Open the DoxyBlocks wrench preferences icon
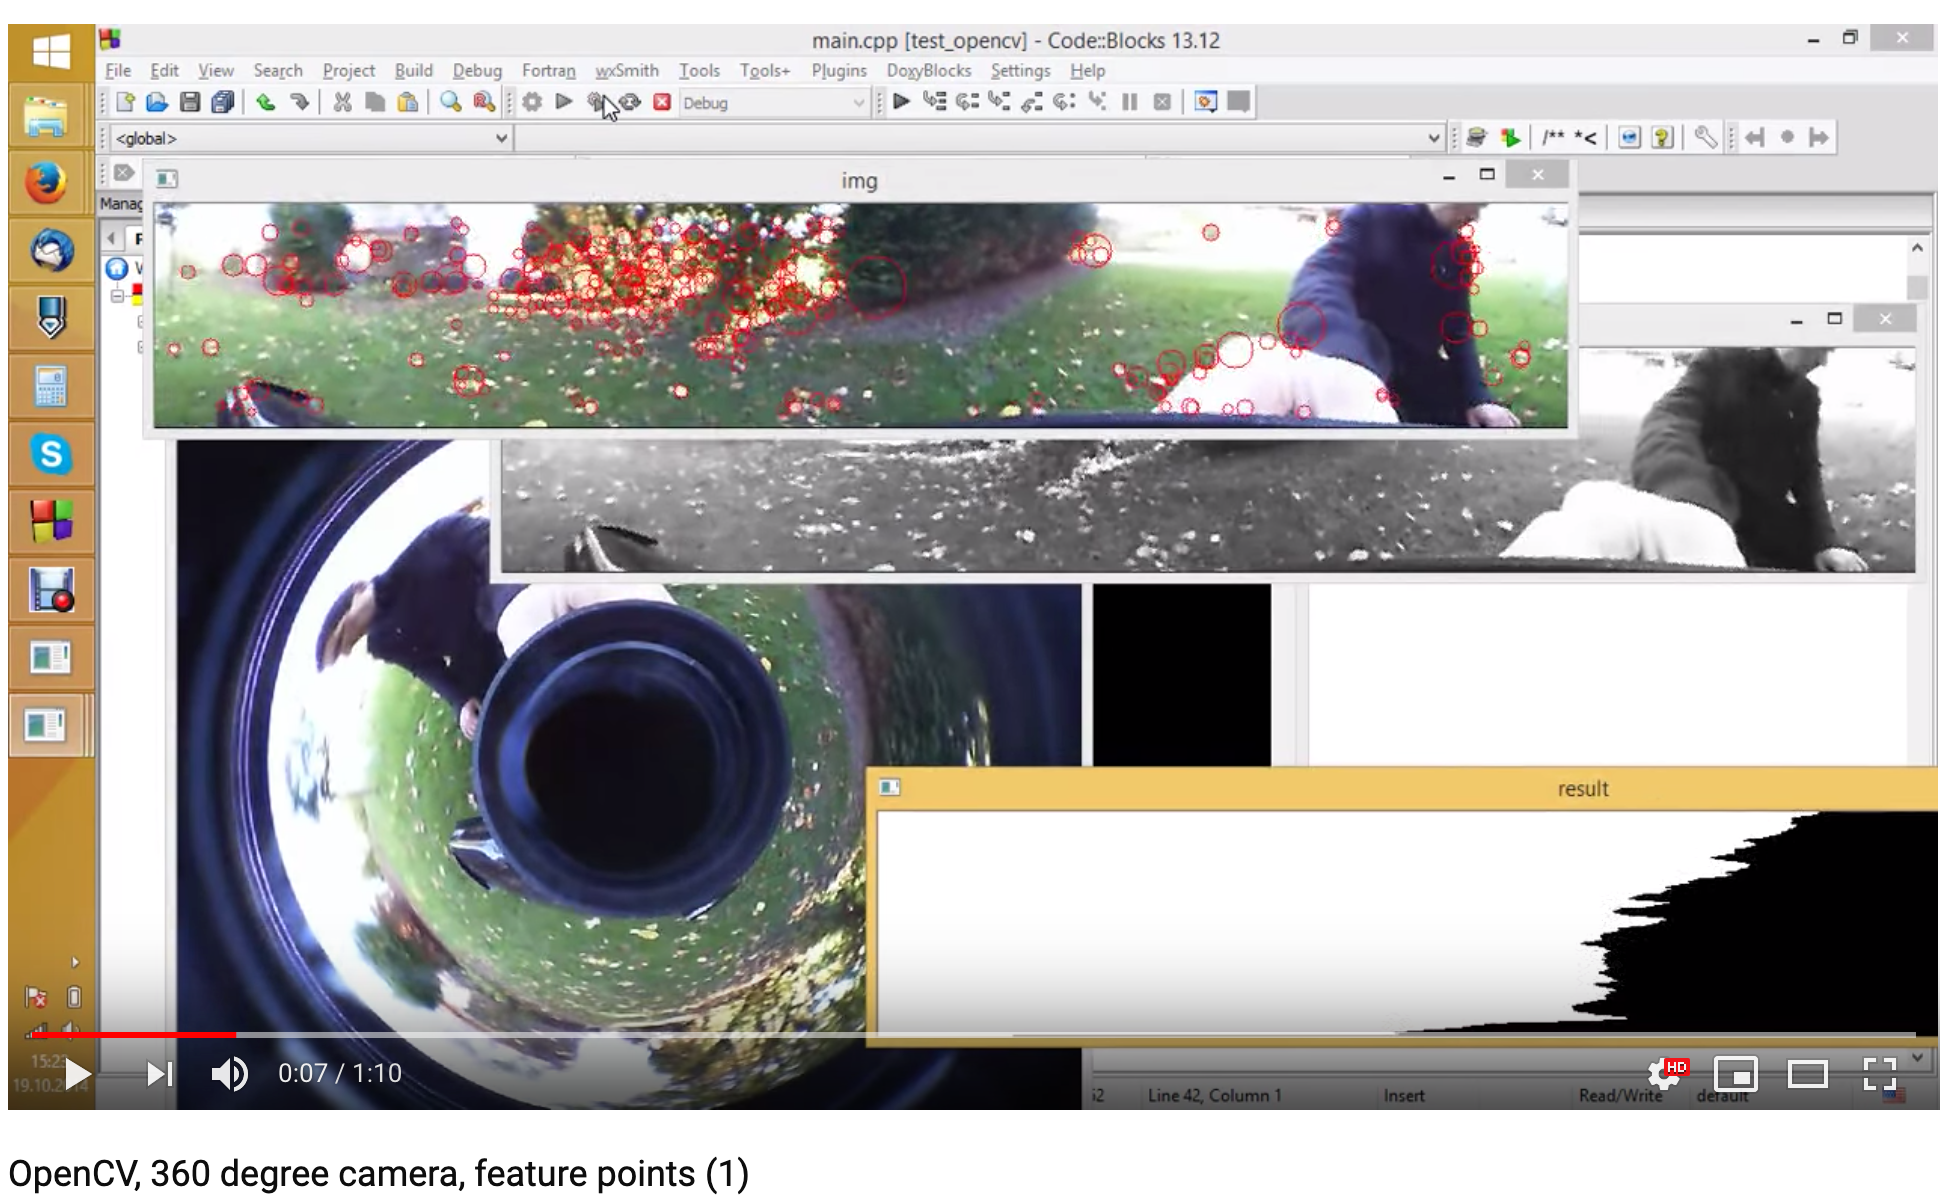 click(x=1706, y=137)
